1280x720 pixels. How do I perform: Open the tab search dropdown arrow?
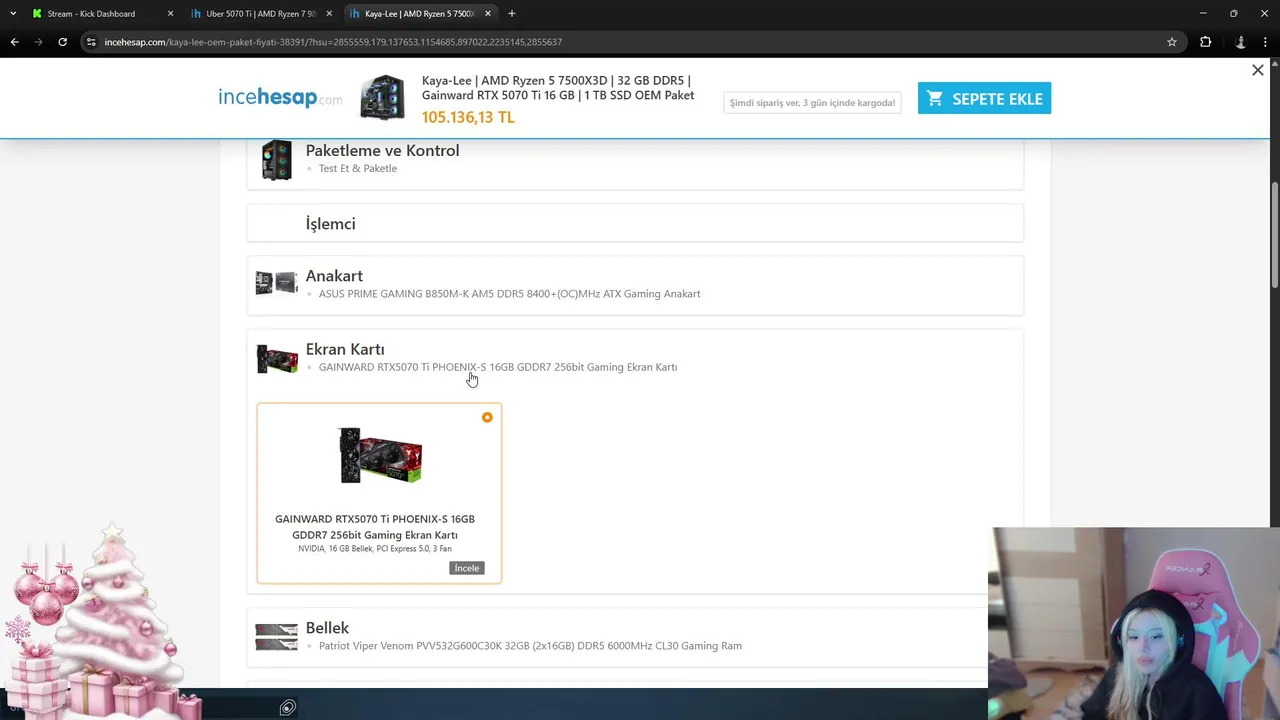click(x=12, y=14)
